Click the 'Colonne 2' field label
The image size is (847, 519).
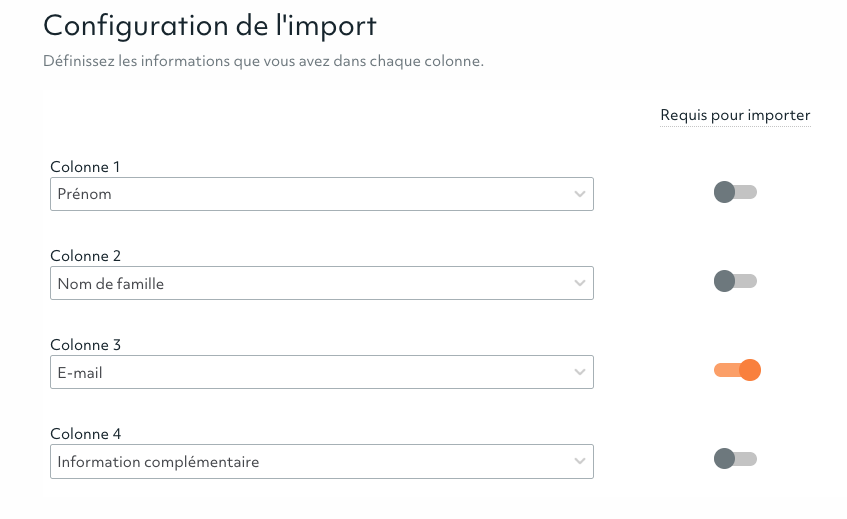85,256
